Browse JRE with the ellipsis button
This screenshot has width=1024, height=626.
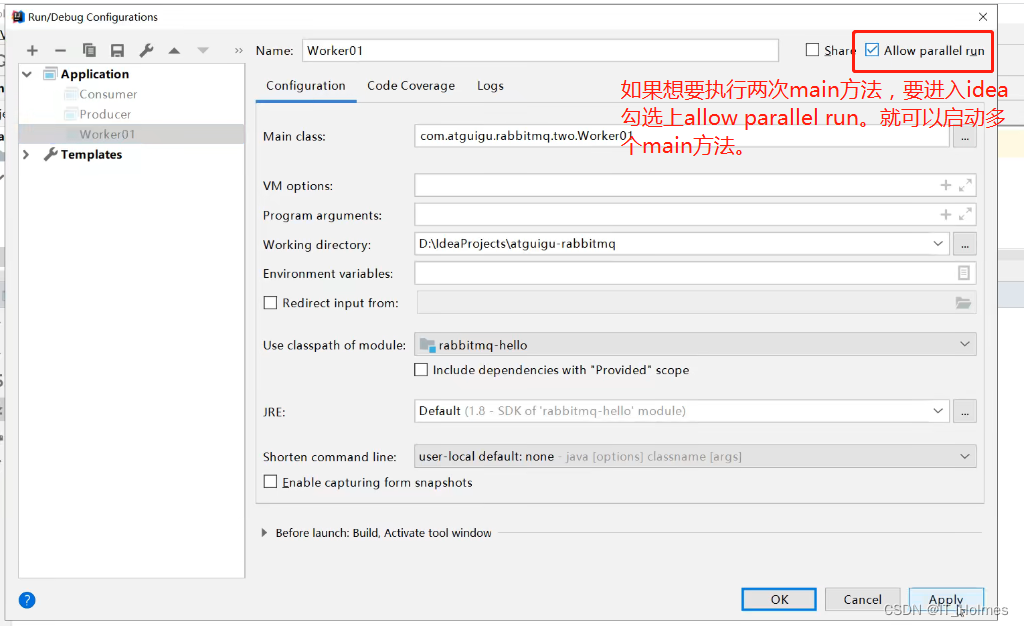pyautogui.click(x=965, y=411)
